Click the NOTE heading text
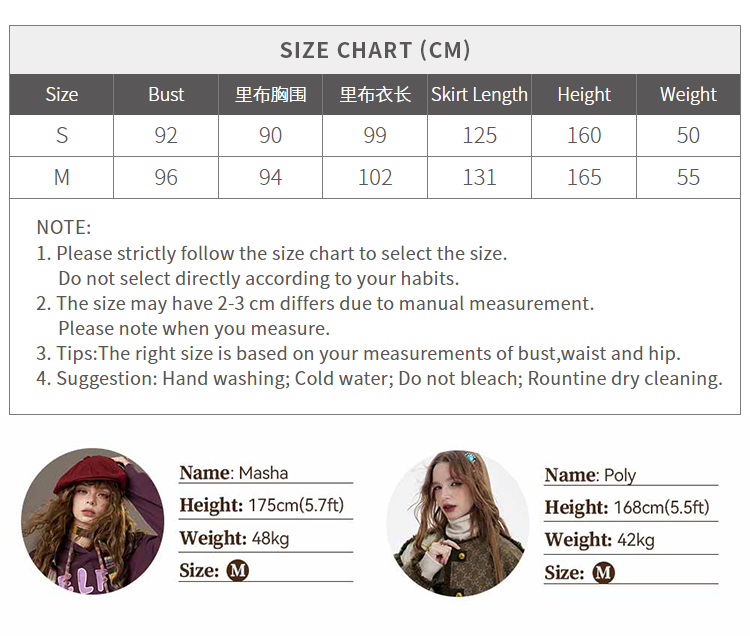 (x=64, y=227)
